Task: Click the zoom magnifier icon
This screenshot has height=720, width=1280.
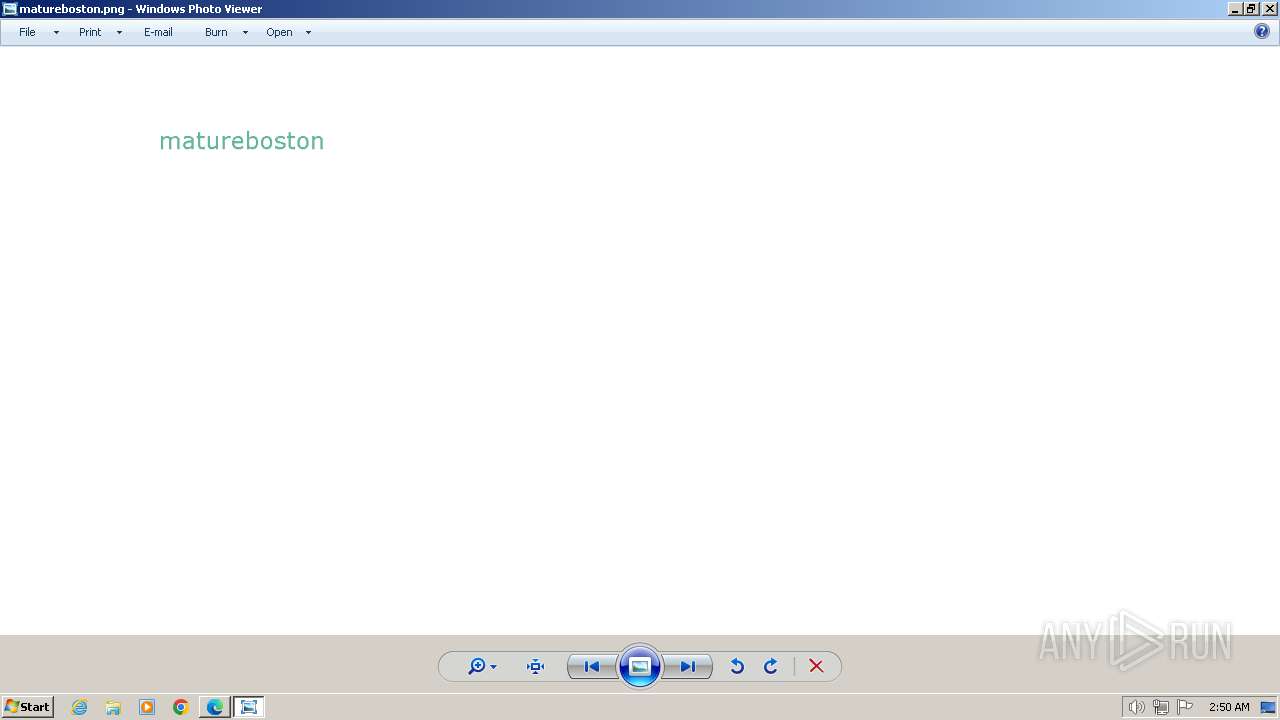Action: pos(477,666)
